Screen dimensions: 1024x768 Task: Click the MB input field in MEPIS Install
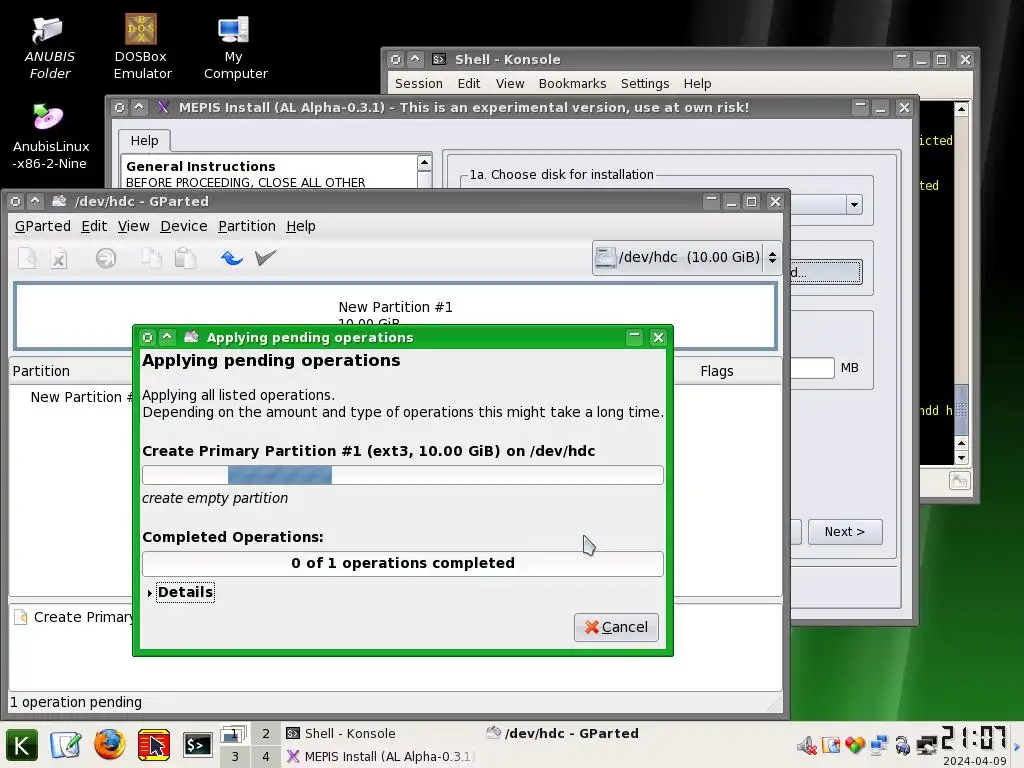[x=812, y=368]
